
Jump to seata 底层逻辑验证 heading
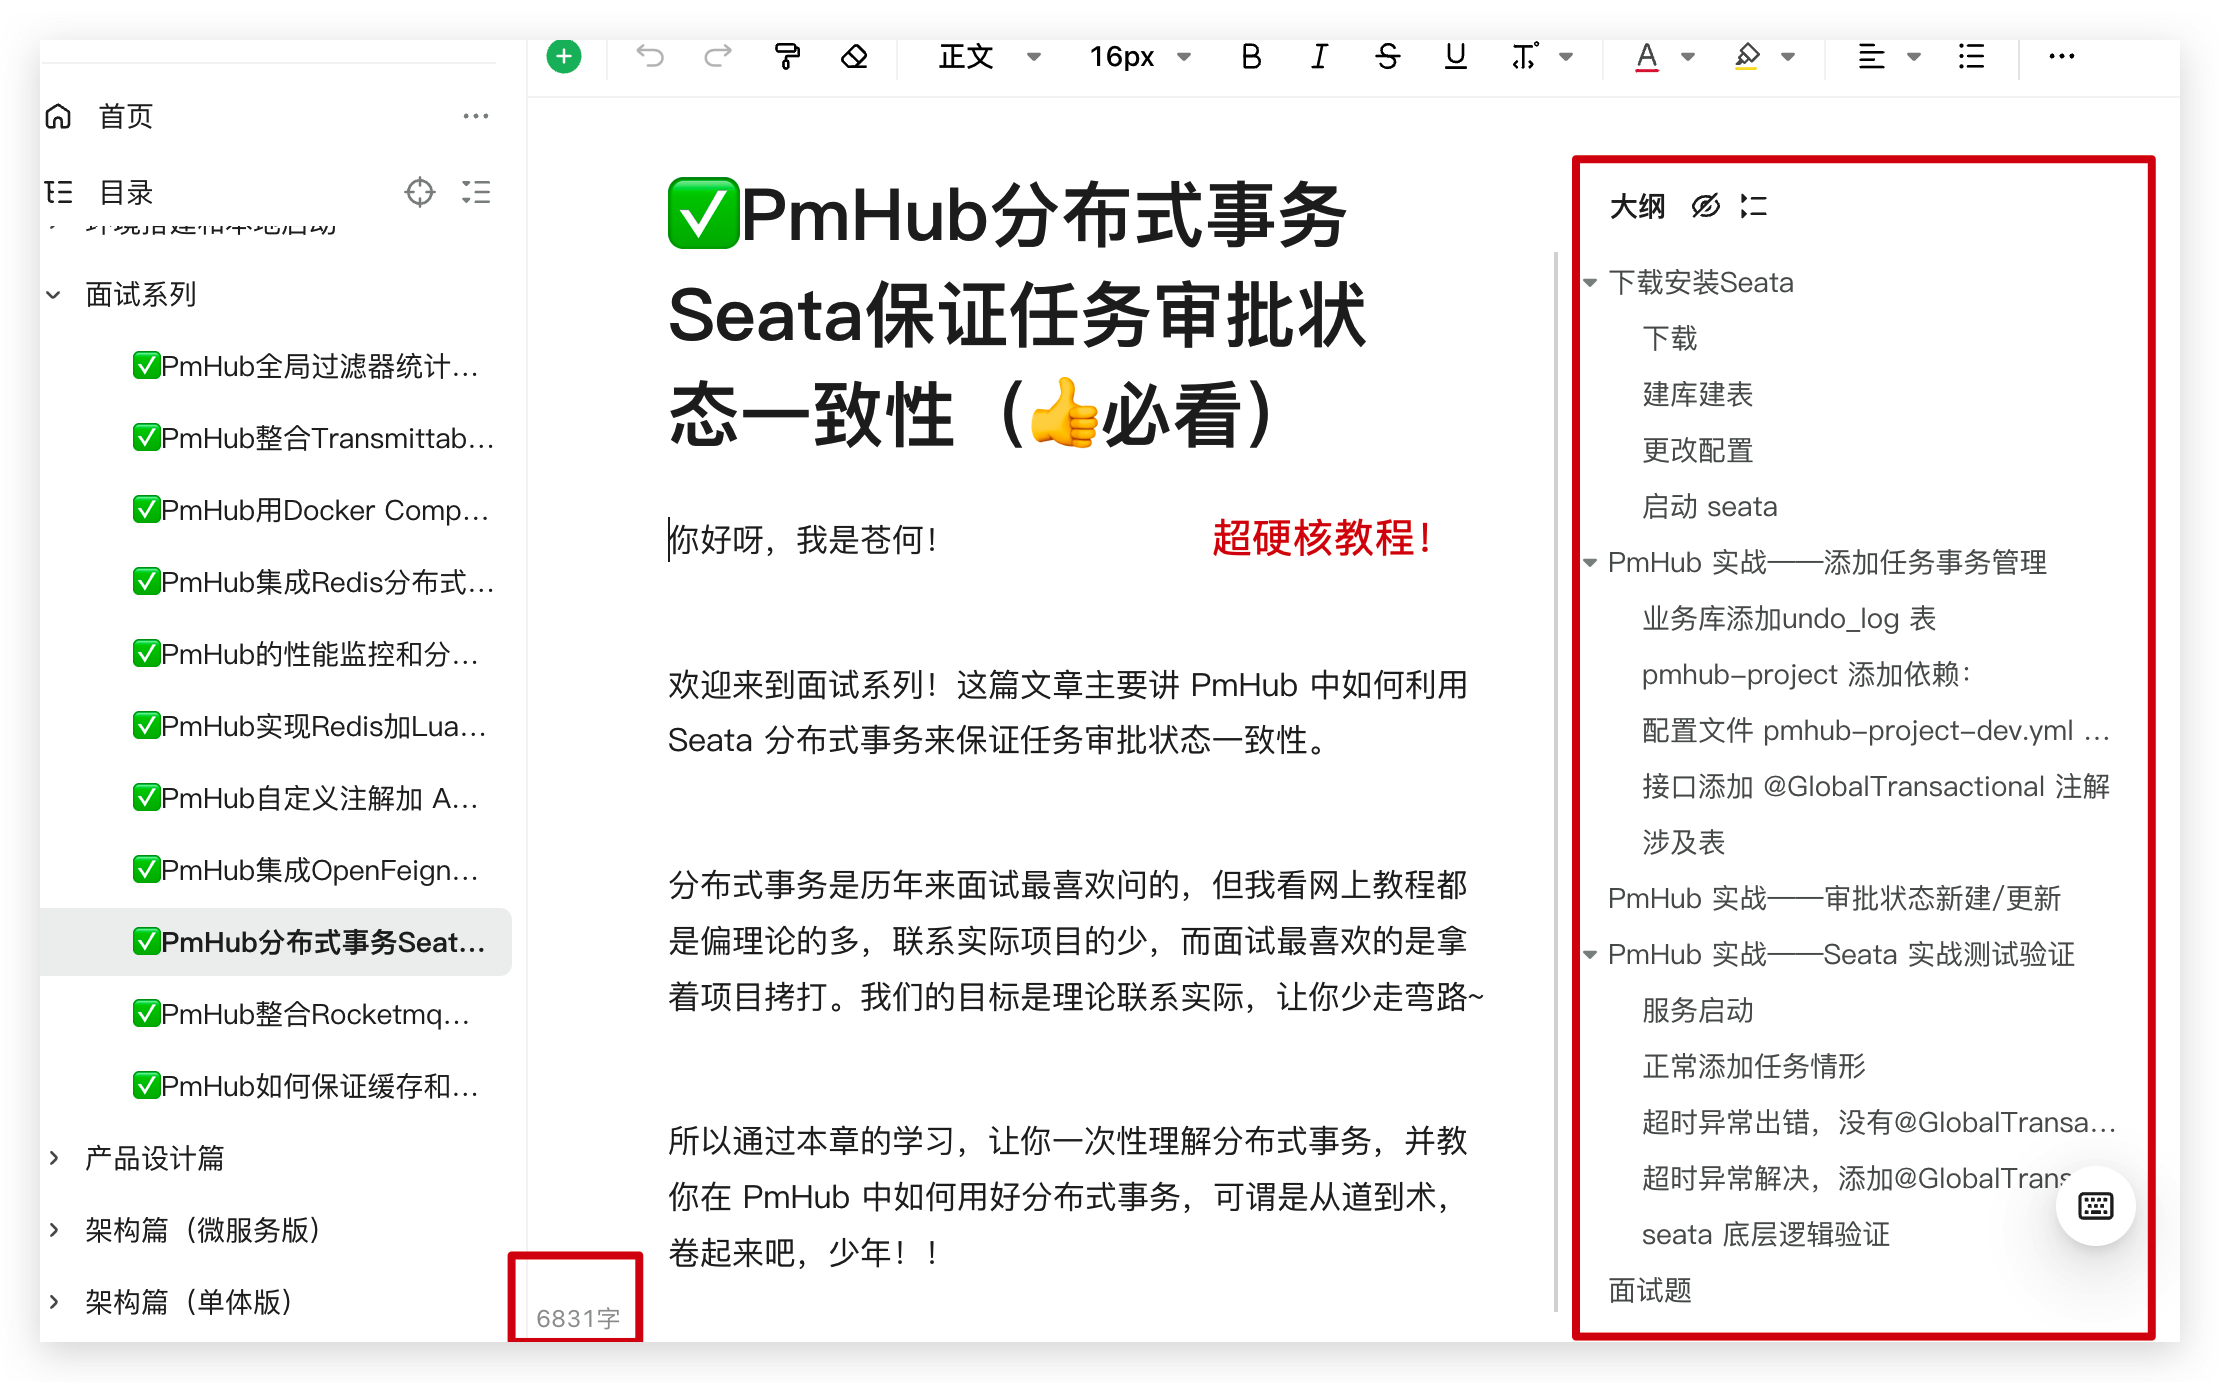tap(1766, 1234)
